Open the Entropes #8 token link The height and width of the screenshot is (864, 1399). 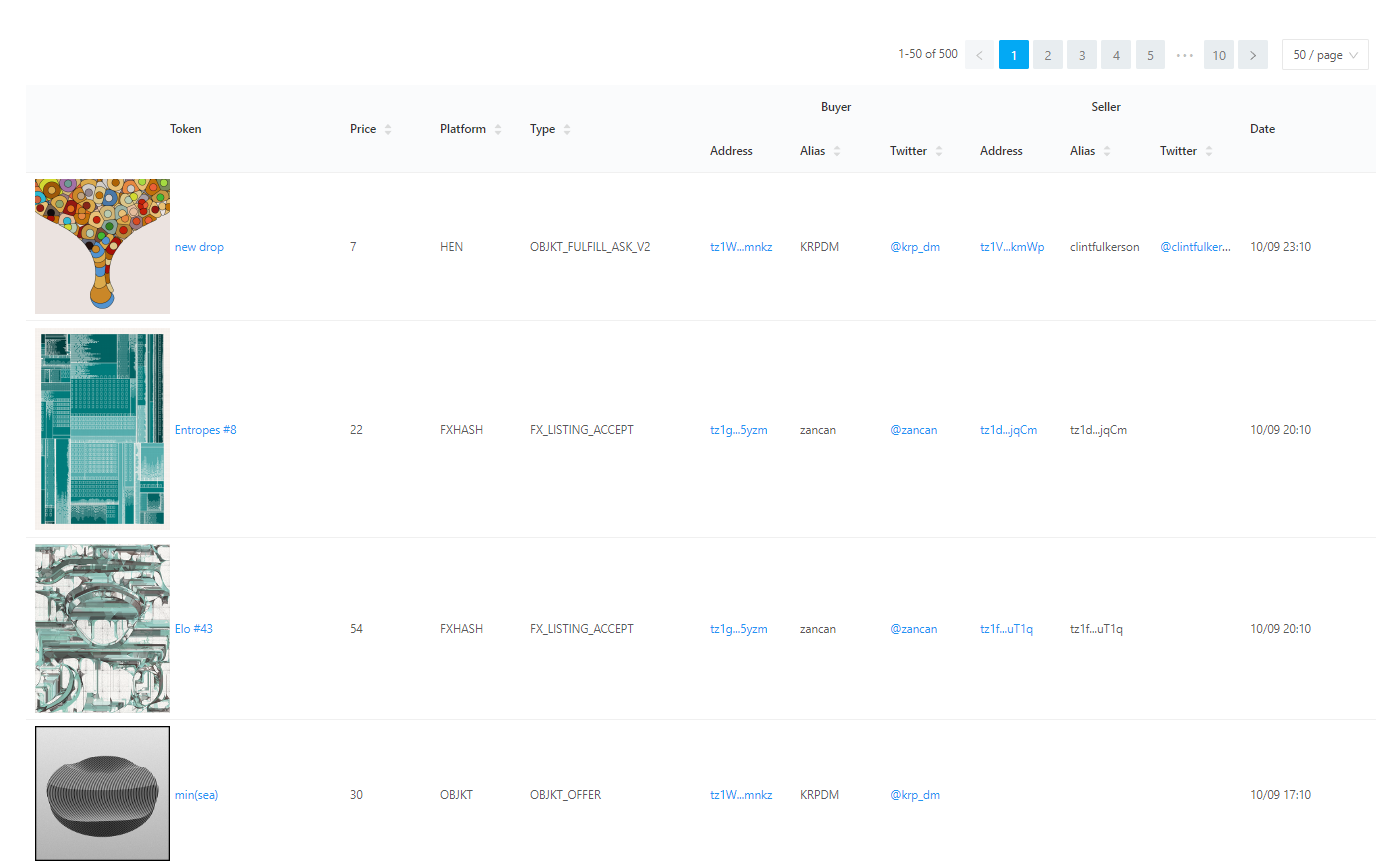[x=206, y=430]
